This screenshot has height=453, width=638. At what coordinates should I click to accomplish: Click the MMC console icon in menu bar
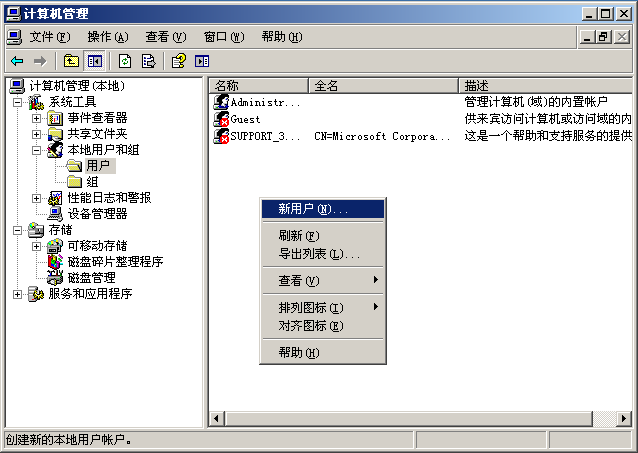tap(15, 37)
